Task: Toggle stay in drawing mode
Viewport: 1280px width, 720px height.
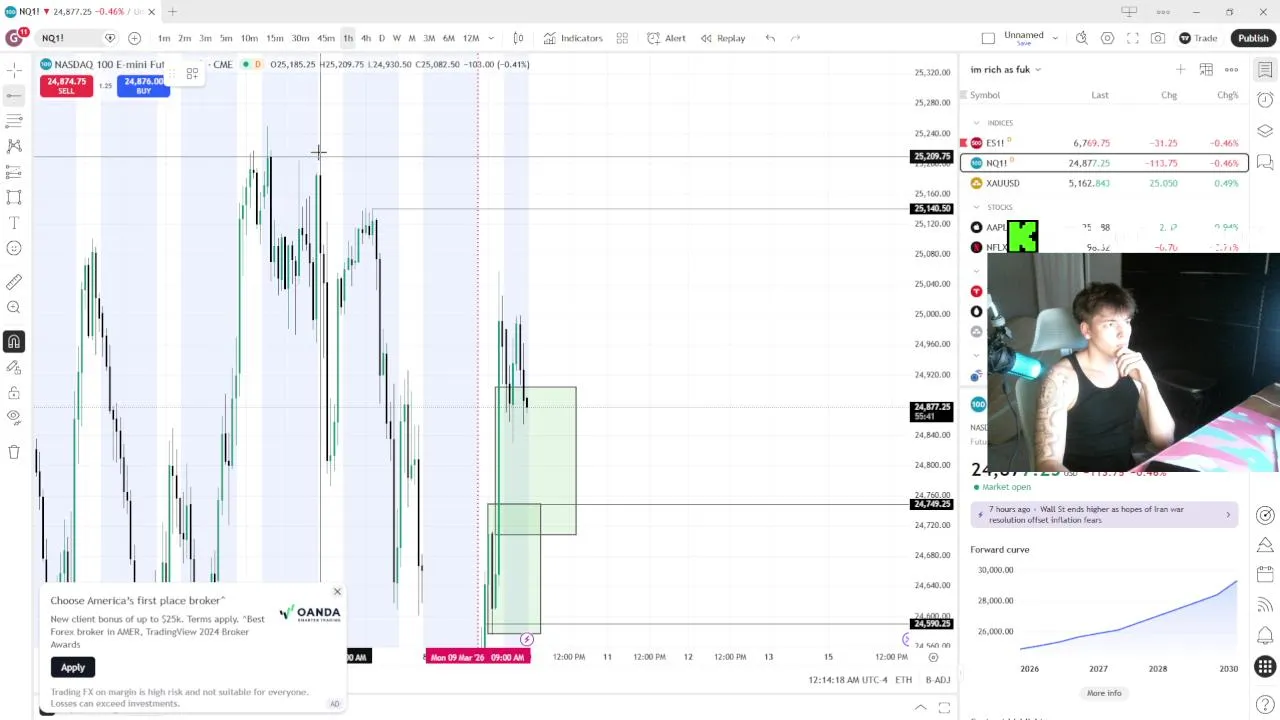Action: (x=14, y=367)
